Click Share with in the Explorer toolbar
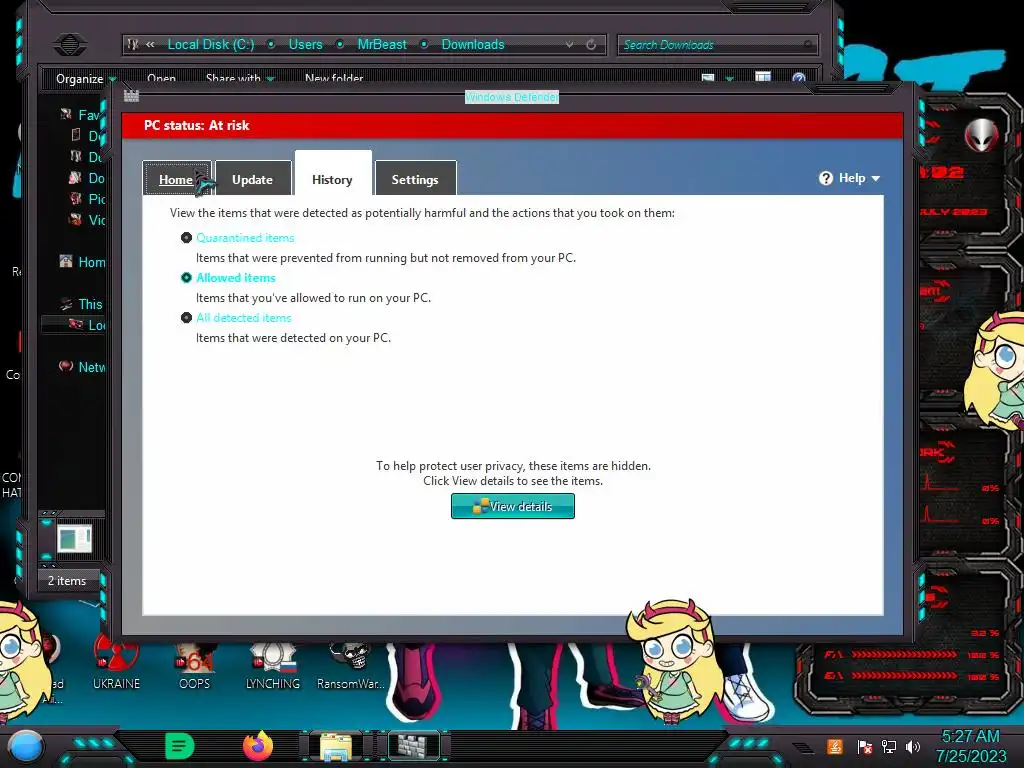Screen dimensions: 1024x768 point(240,78)
